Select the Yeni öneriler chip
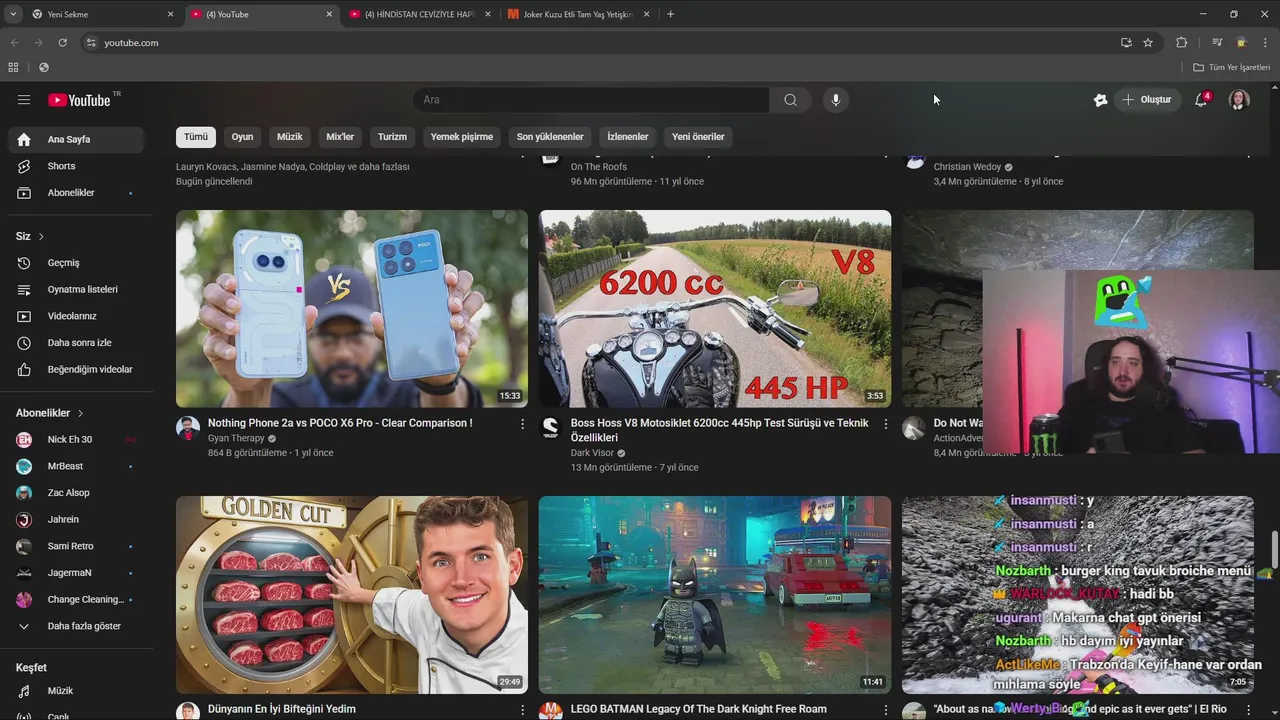Screen dimensions: 1280x720 tap(698, 137)
